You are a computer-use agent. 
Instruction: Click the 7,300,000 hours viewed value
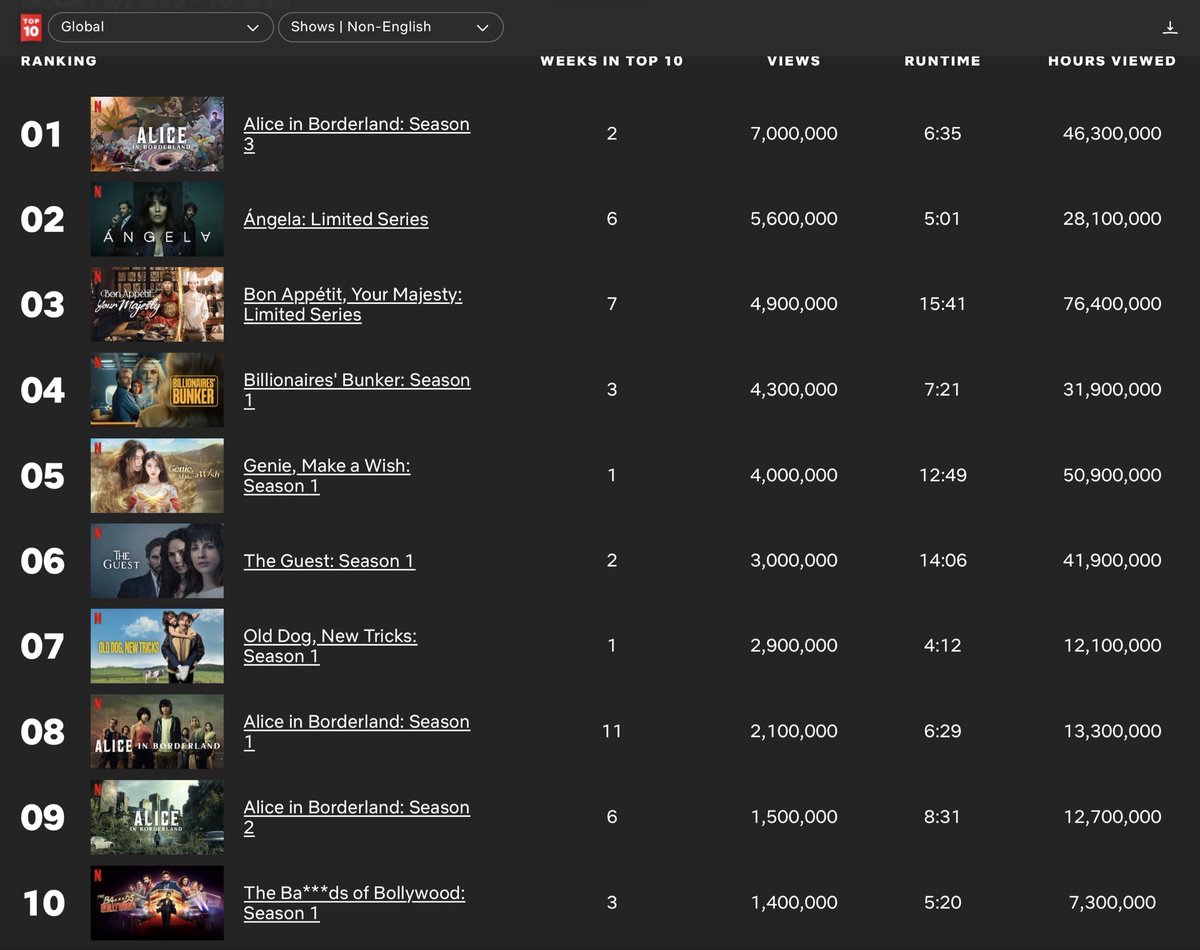(x=1112, y=903)
